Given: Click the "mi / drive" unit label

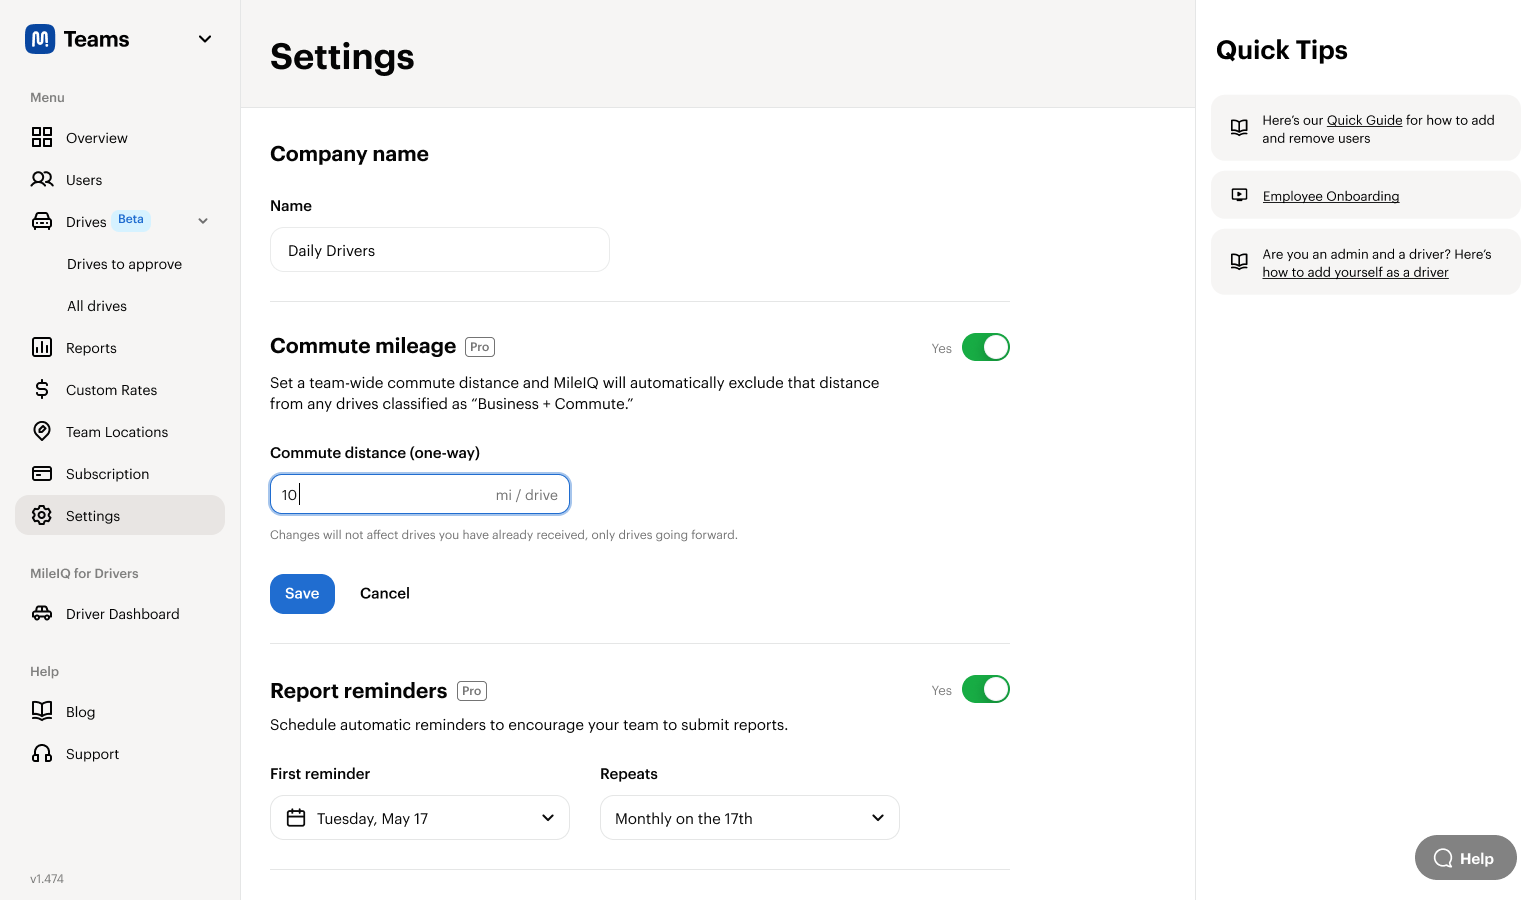Looking at the screenshot, I should [x=527, y=495].
